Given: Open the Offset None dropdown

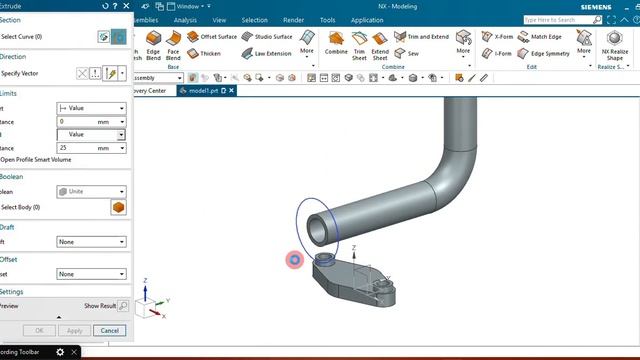Looking at the screenshot, I should pos(91,274).
